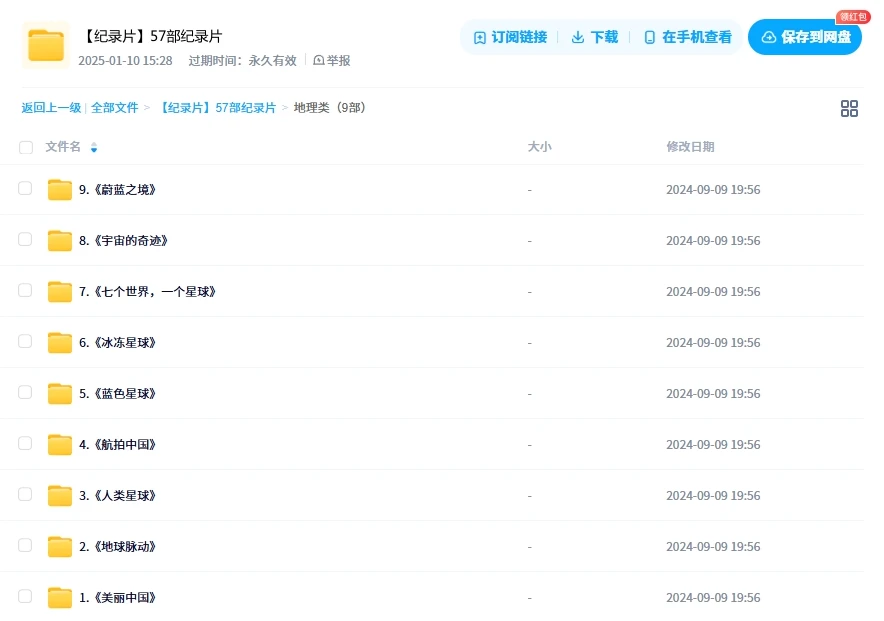The width and height of the screenshot is (884, 621).
Task: Sort files by 修改日期 column
Action: pos(690,147)
